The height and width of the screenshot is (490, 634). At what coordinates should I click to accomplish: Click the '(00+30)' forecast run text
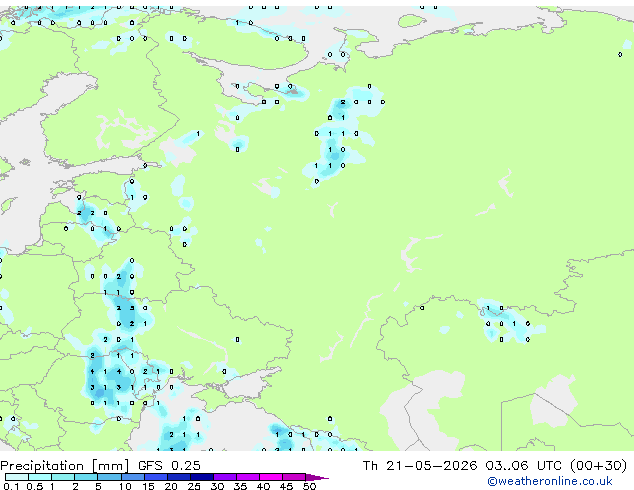pos(598,466)
